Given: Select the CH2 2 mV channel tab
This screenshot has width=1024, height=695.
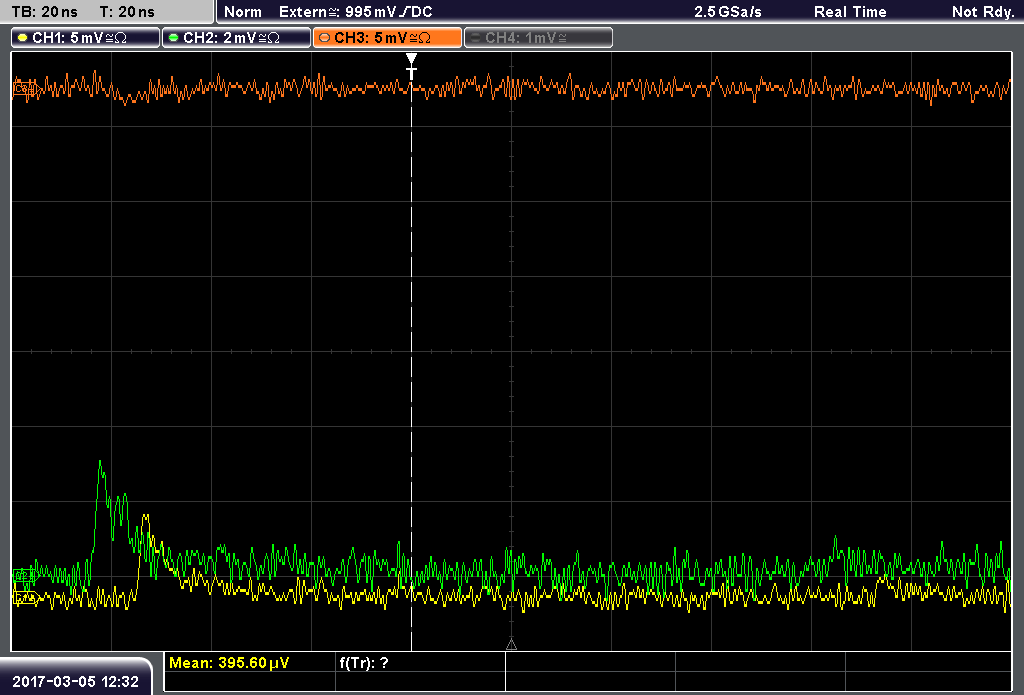Looking at the screenshot, I should (236, 38).
